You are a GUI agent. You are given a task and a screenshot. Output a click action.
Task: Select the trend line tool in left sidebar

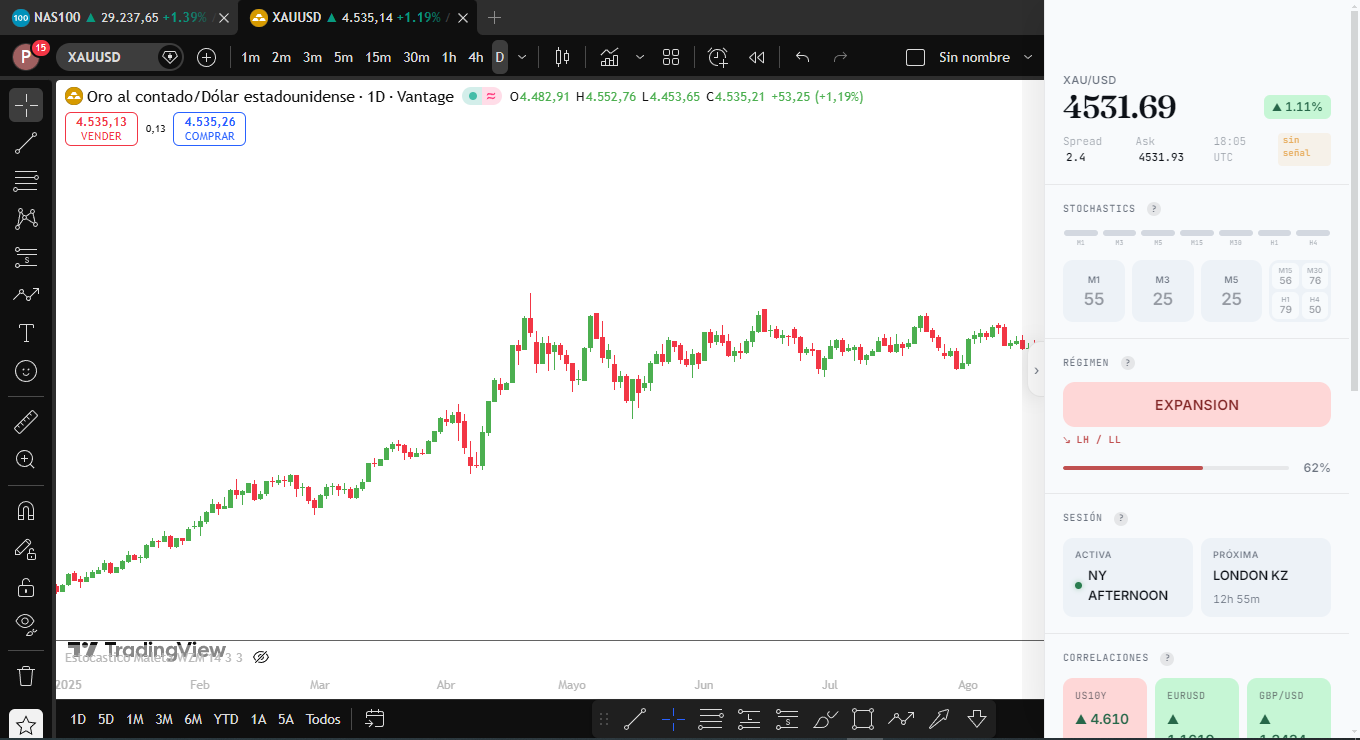pos(26,143)
